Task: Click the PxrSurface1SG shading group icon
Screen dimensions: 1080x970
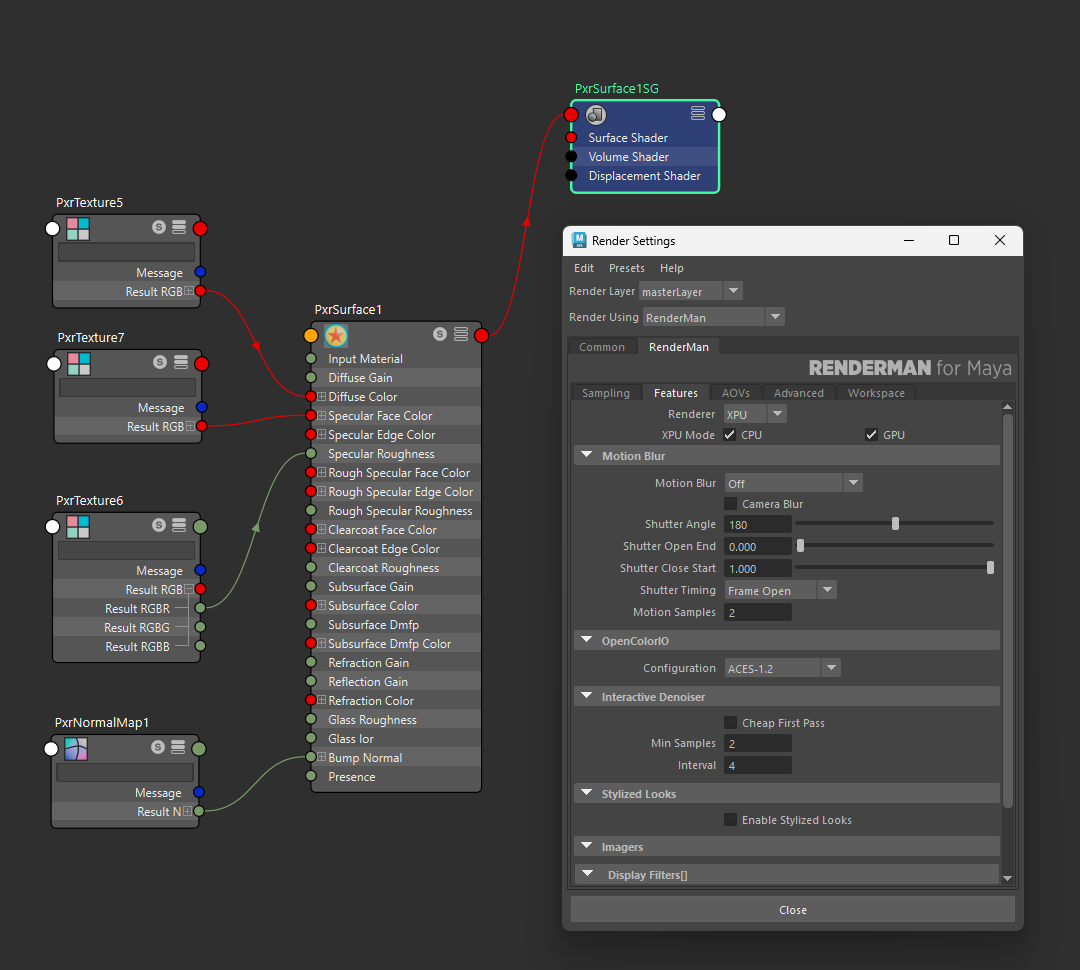Action: click(x=596, y=114)
